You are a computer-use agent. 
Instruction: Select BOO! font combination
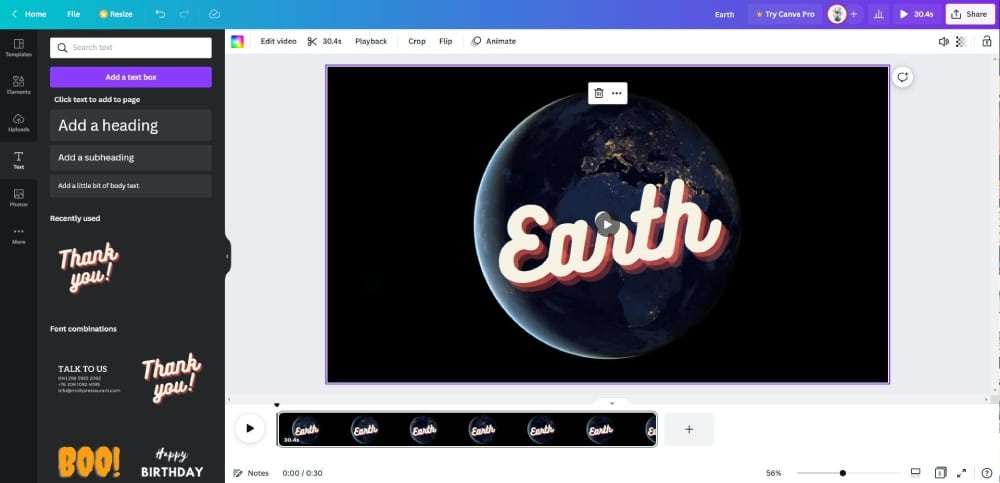click(x=89, y=462)
